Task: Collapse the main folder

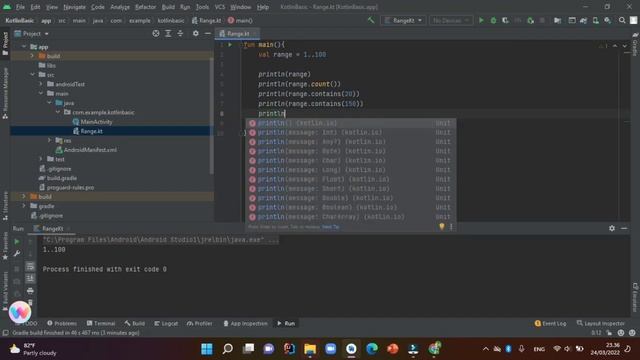Action: [41, 93]
